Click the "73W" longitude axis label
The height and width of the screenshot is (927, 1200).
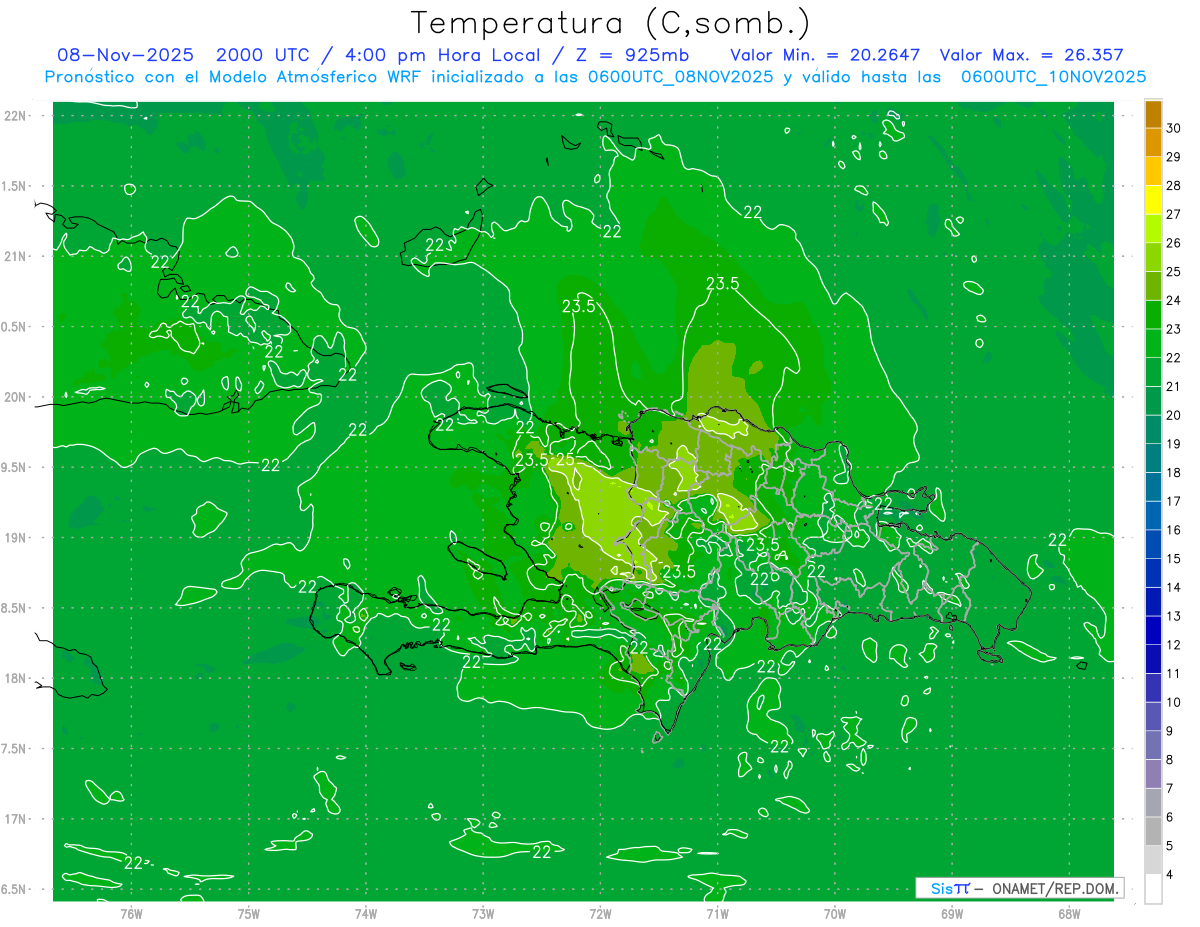coord(483,914)
